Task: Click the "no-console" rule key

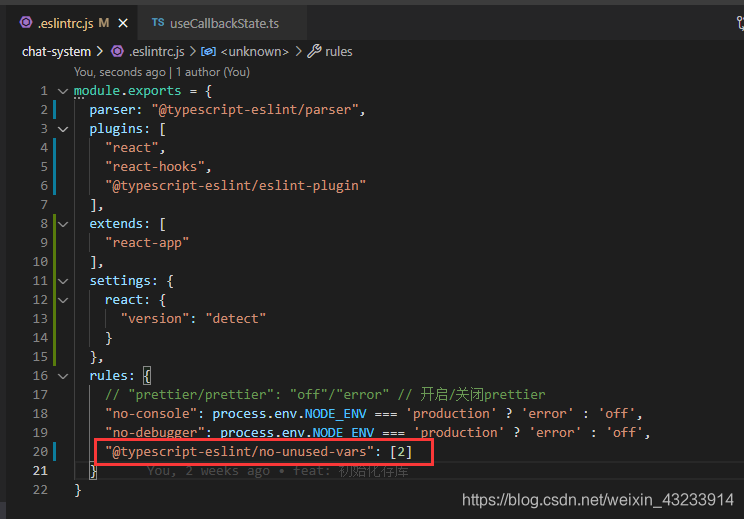Action: click(151, 414)
